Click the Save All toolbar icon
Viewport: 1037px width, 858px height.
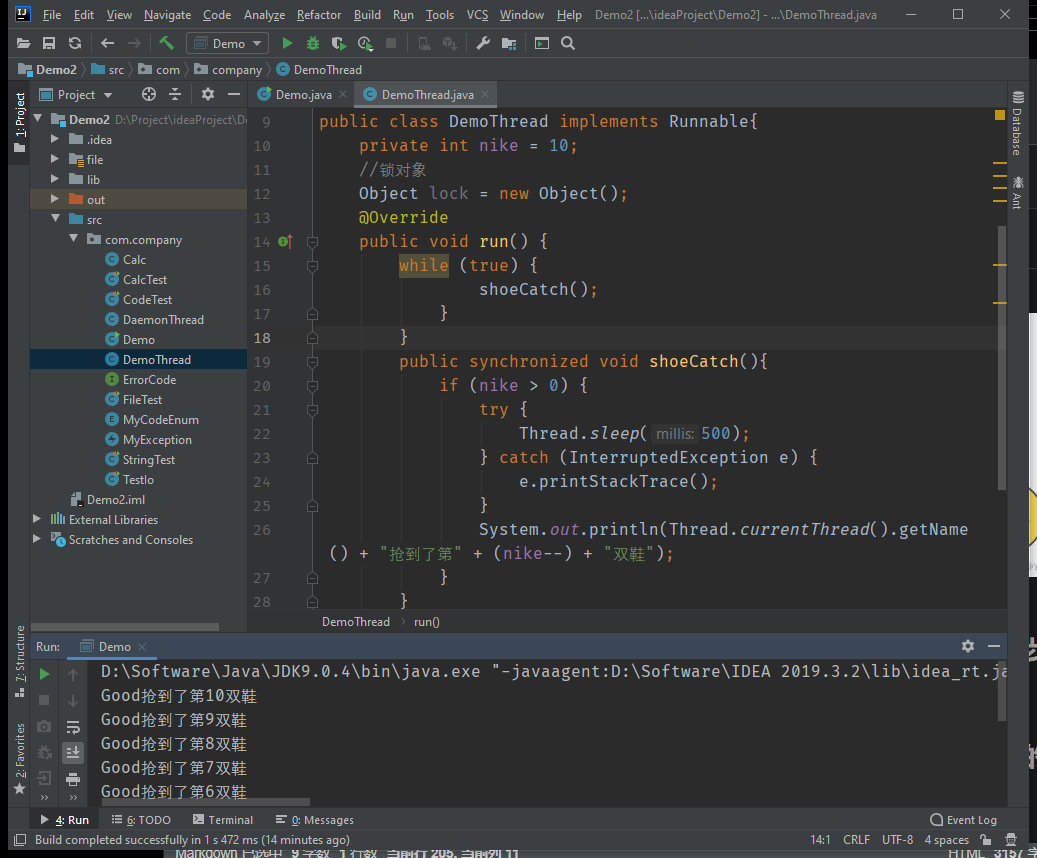(x=49, y=44)
